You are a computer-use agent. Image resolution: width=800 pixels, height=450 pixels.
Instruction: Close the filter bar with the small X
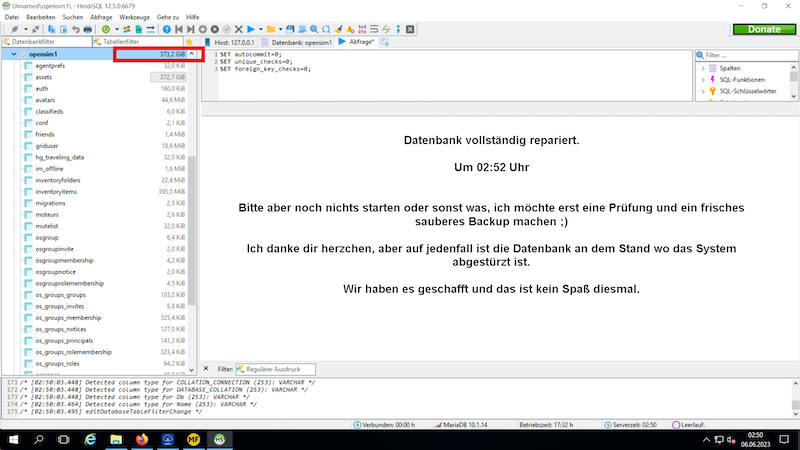[x=206, y=369]
